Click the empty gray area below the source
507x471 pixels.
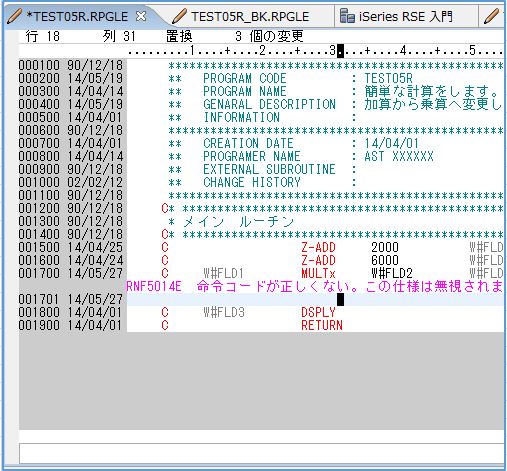click(261, 381)
